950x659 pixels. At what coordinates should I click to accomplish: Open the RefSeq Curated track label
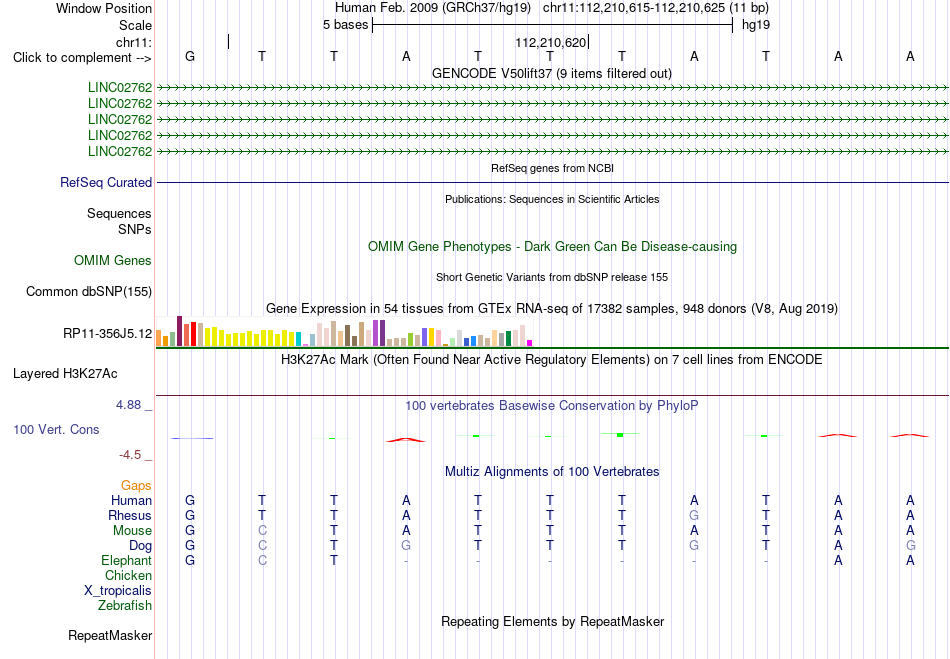coord(106,182)
